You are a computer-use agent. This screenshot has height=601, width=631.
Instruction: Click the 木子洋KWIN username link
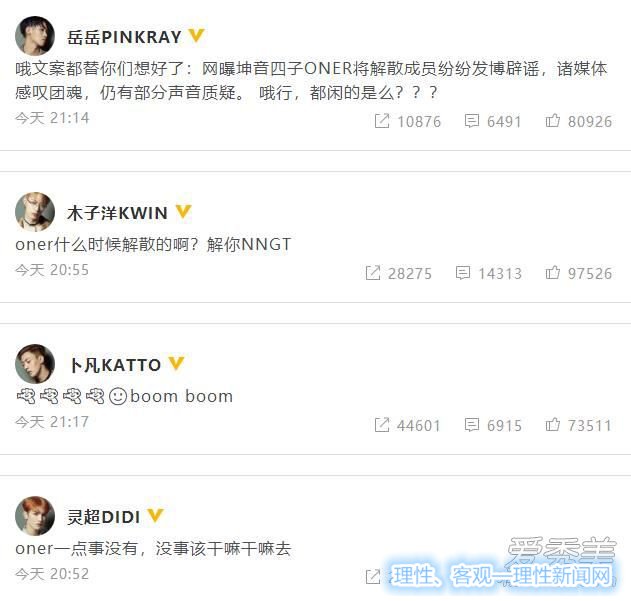[x=117, y=213]
